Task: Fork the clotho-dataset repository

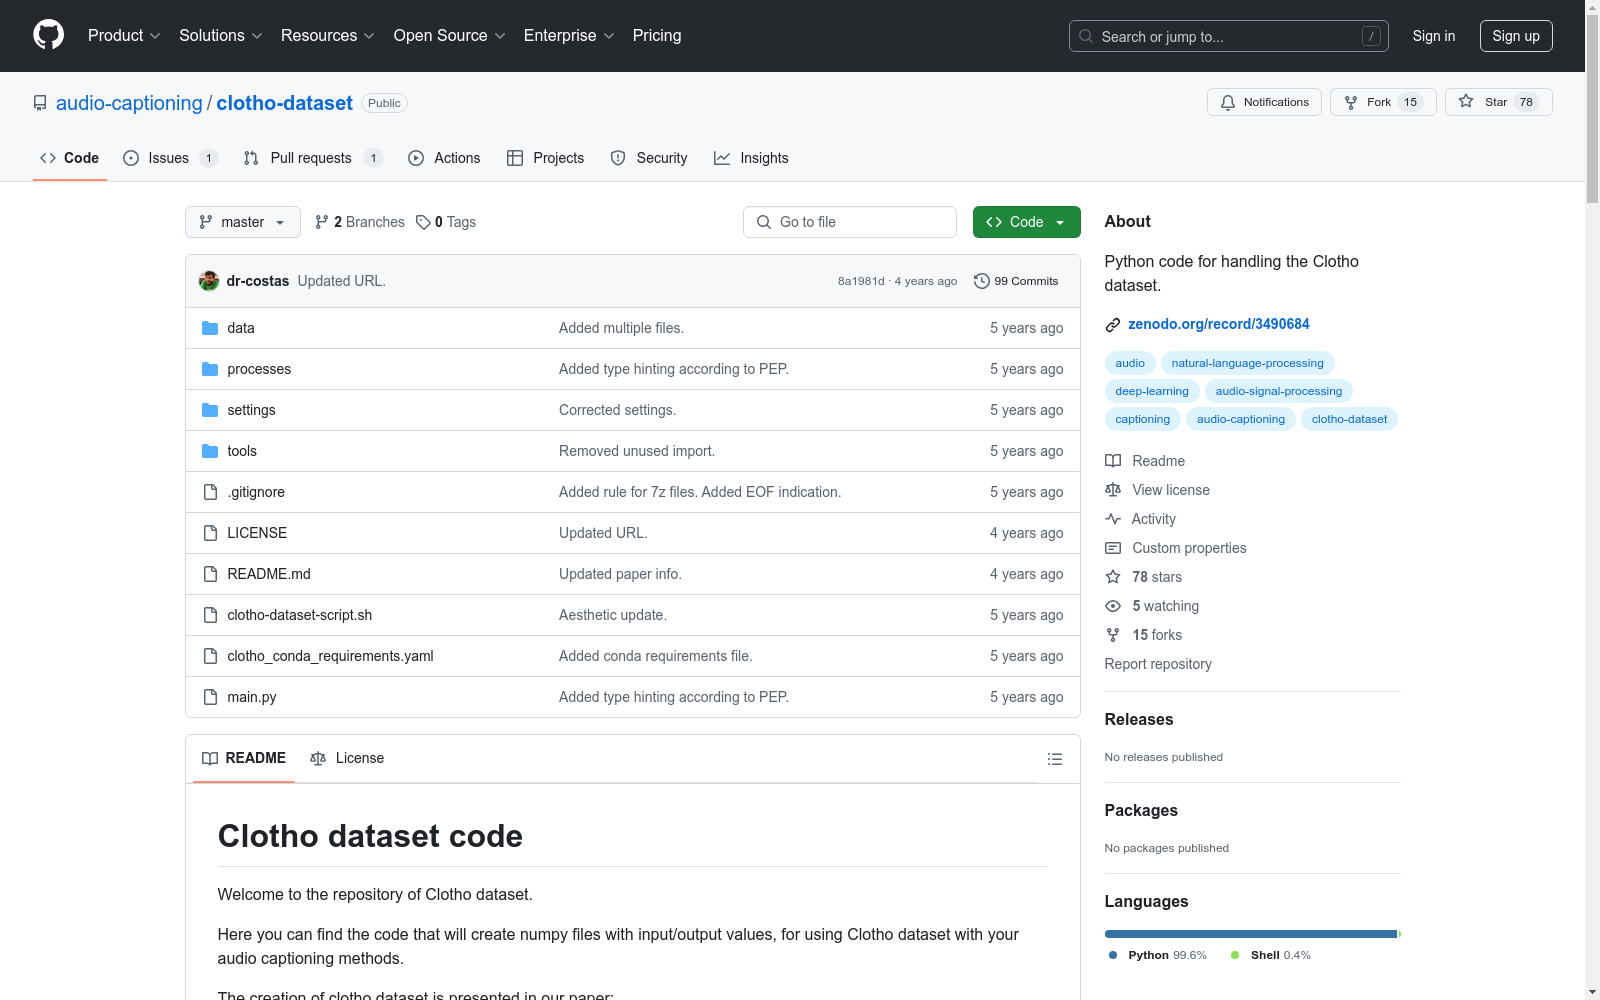Action: (x=1383, y=102)
